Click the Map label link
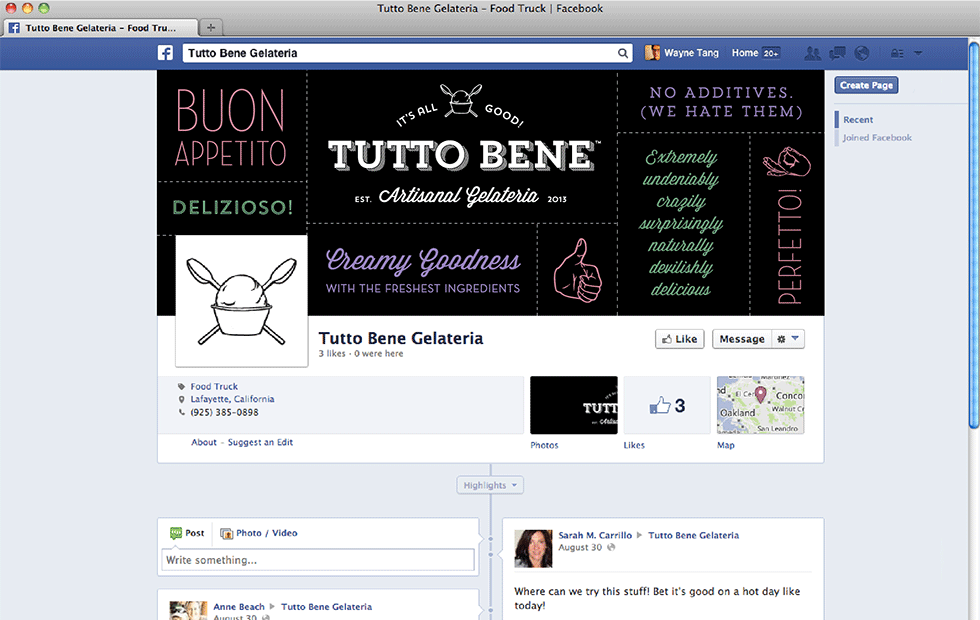This screenshot has height=620, width=980. pyautogui.click(x=726, y=445)
